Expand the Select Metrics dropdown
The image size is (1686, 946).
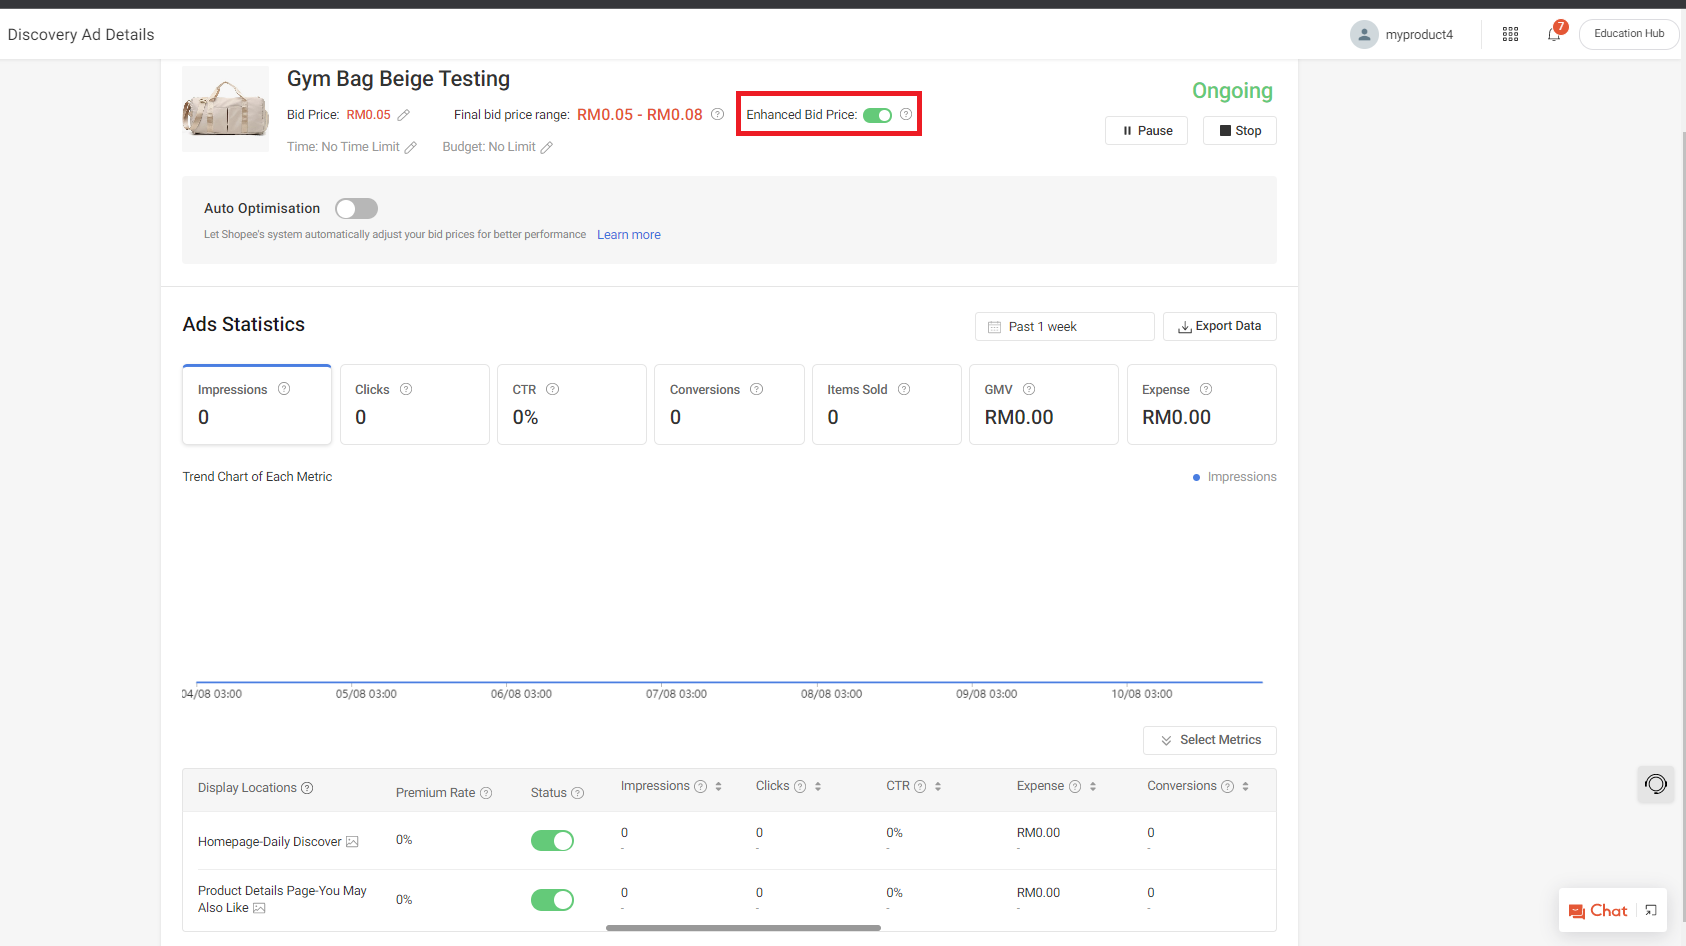tap(1209, 740)
